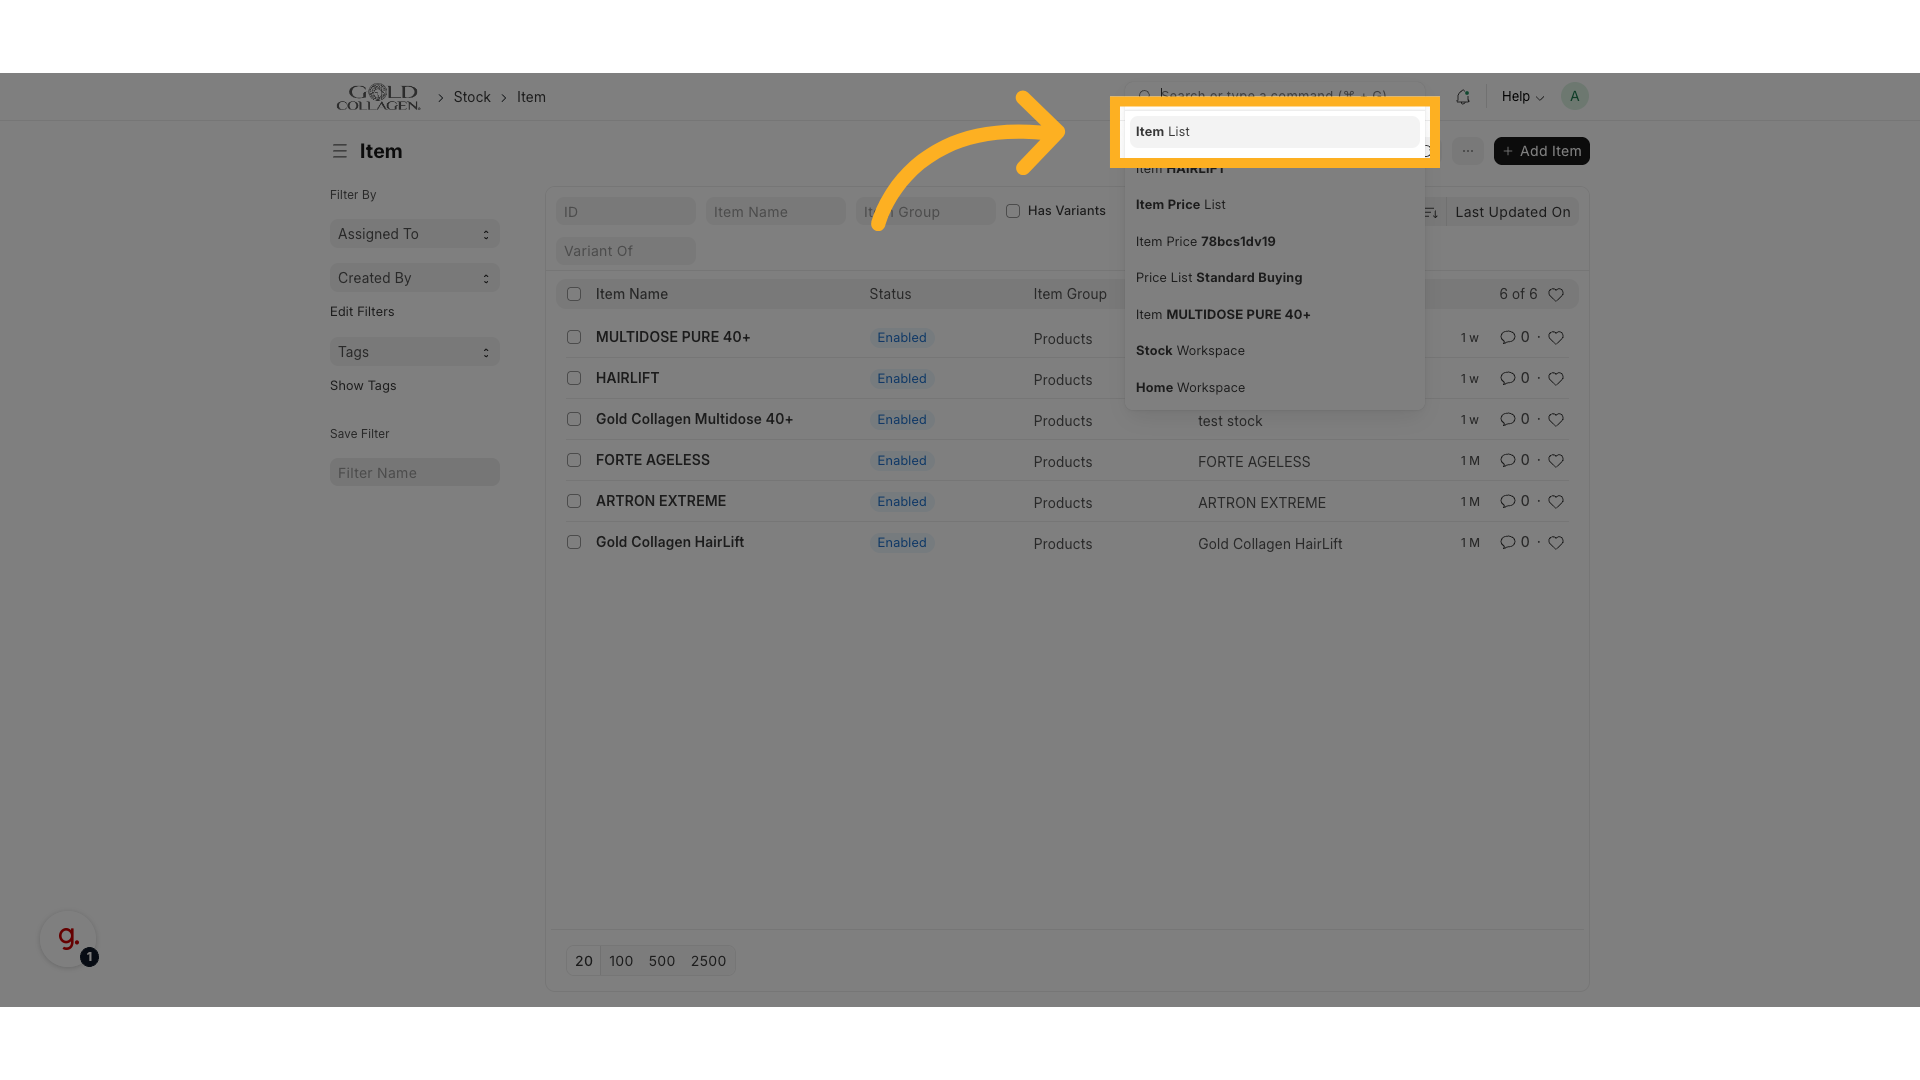Open comments on the FORTE AGELESS row
The width and height of the screenshot is (1920, 1080).
1514,461
